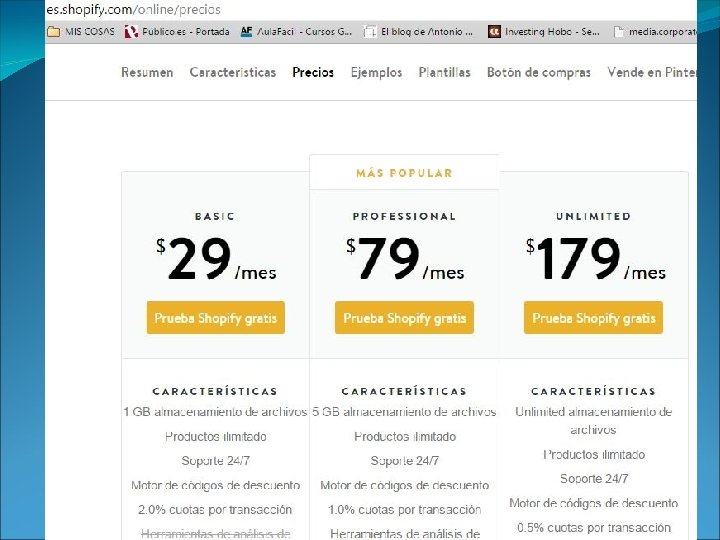Go to the Ejemplos navigation tab
Screen dimensions: 720x540
(376, 72)
